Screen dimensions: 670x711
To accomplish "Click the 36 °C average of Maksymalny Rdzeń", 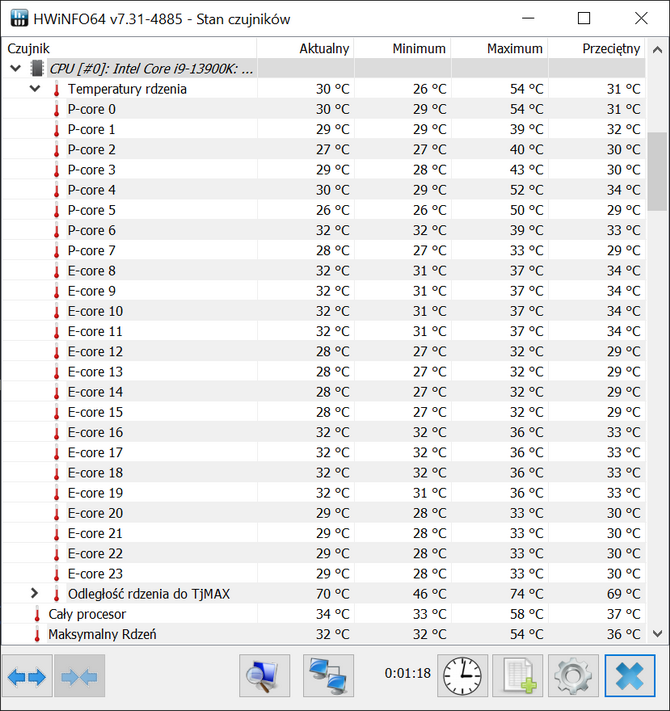I will pyautogui.click(x=624, y=634).
